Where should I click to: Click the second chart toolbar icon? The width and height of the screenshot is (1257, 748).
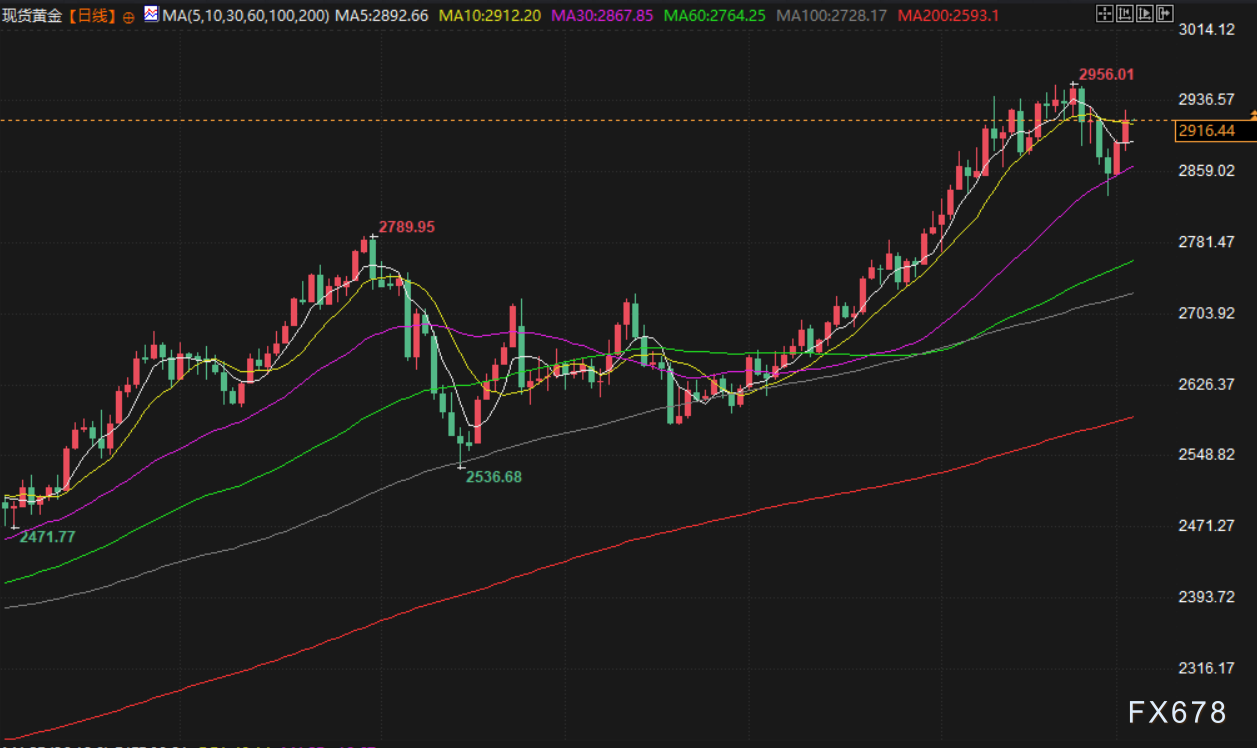pos(1124,14)
